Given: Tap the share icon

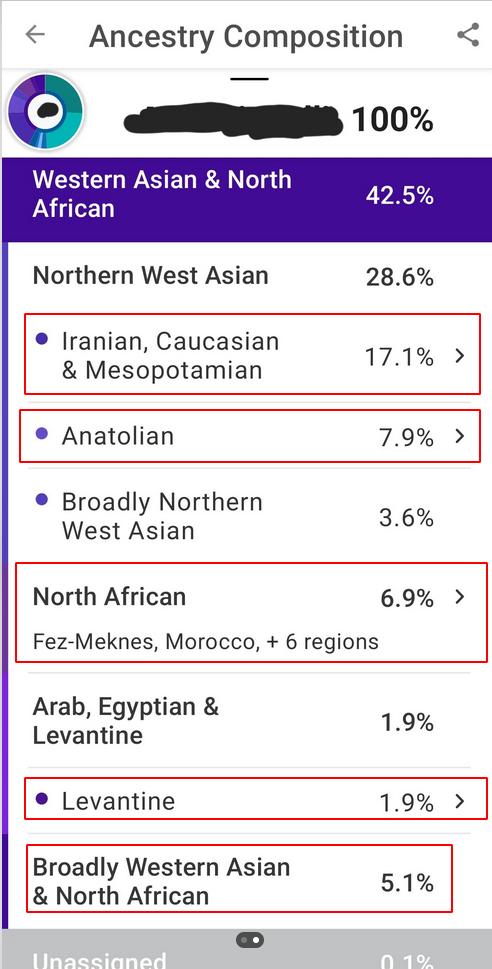Looking at the screenshot, I should 468,35.
